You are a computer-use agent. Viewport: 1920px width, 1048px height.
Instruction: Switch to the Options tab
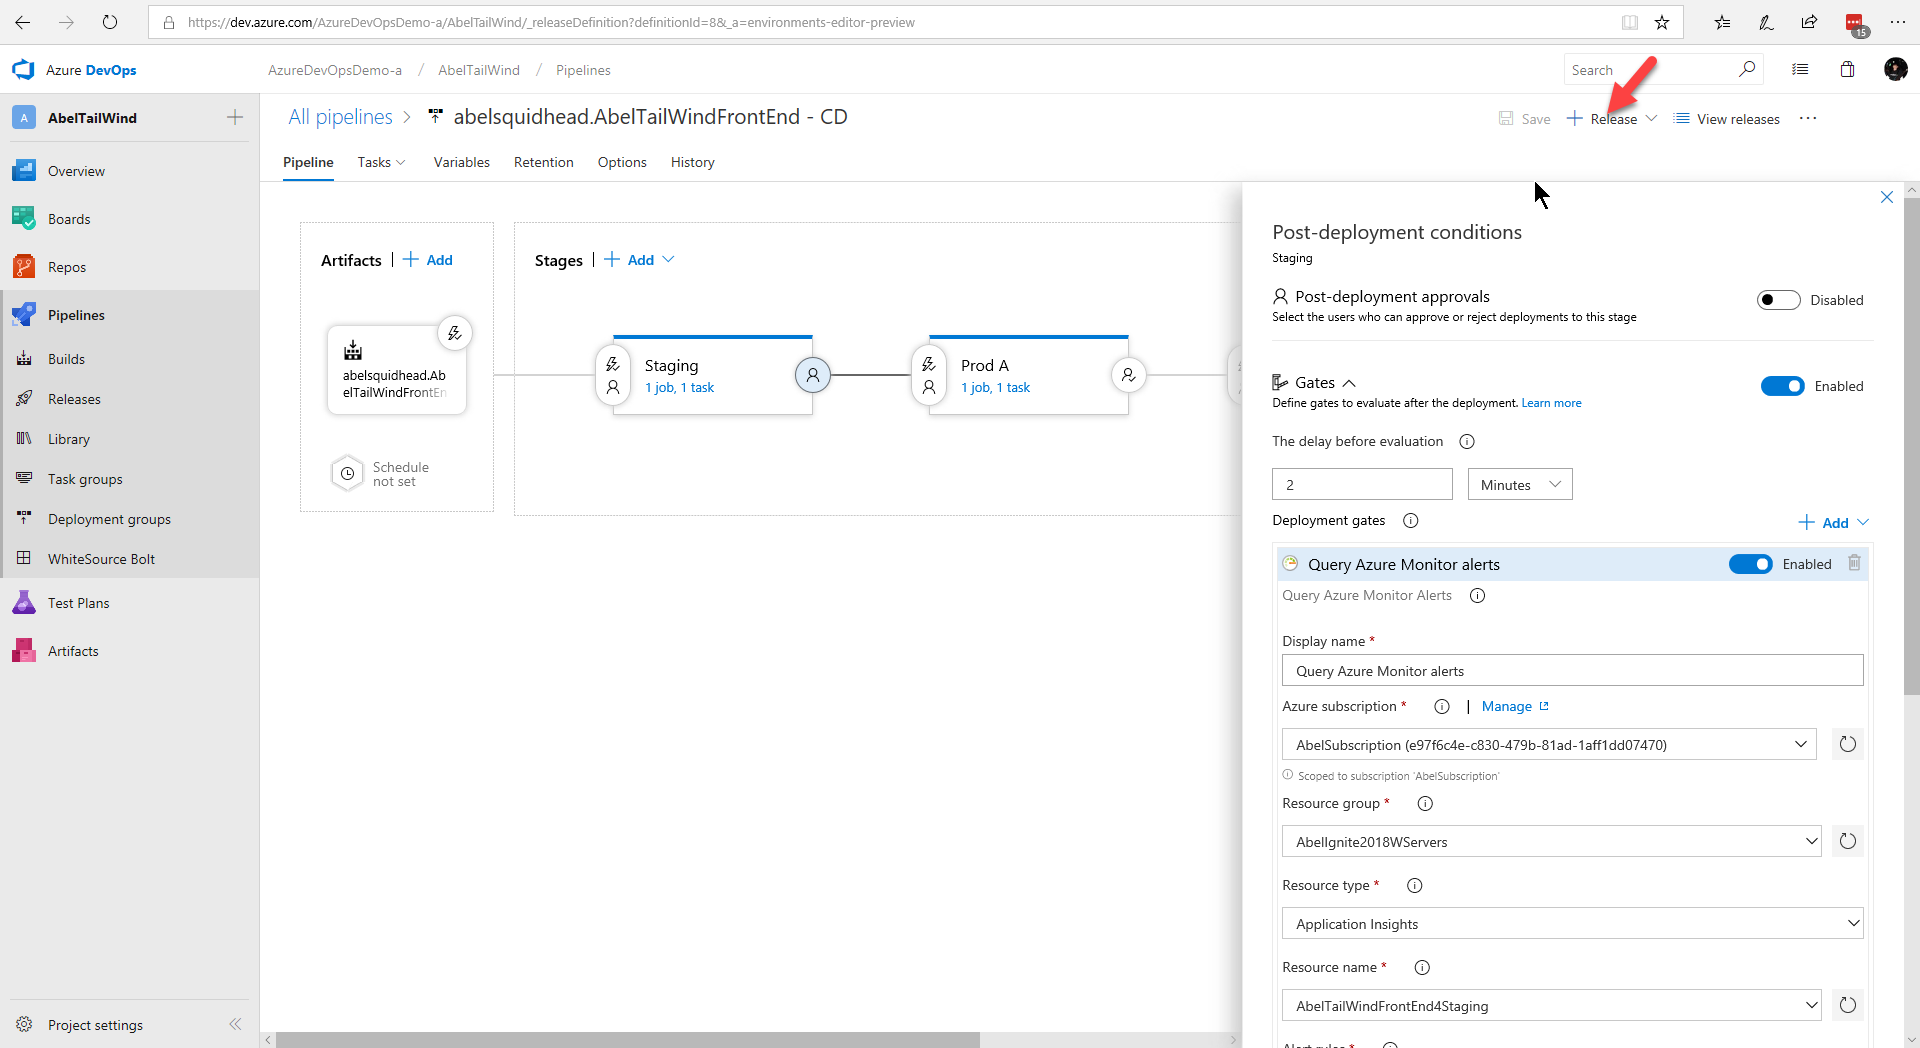(x=622, y=162)
